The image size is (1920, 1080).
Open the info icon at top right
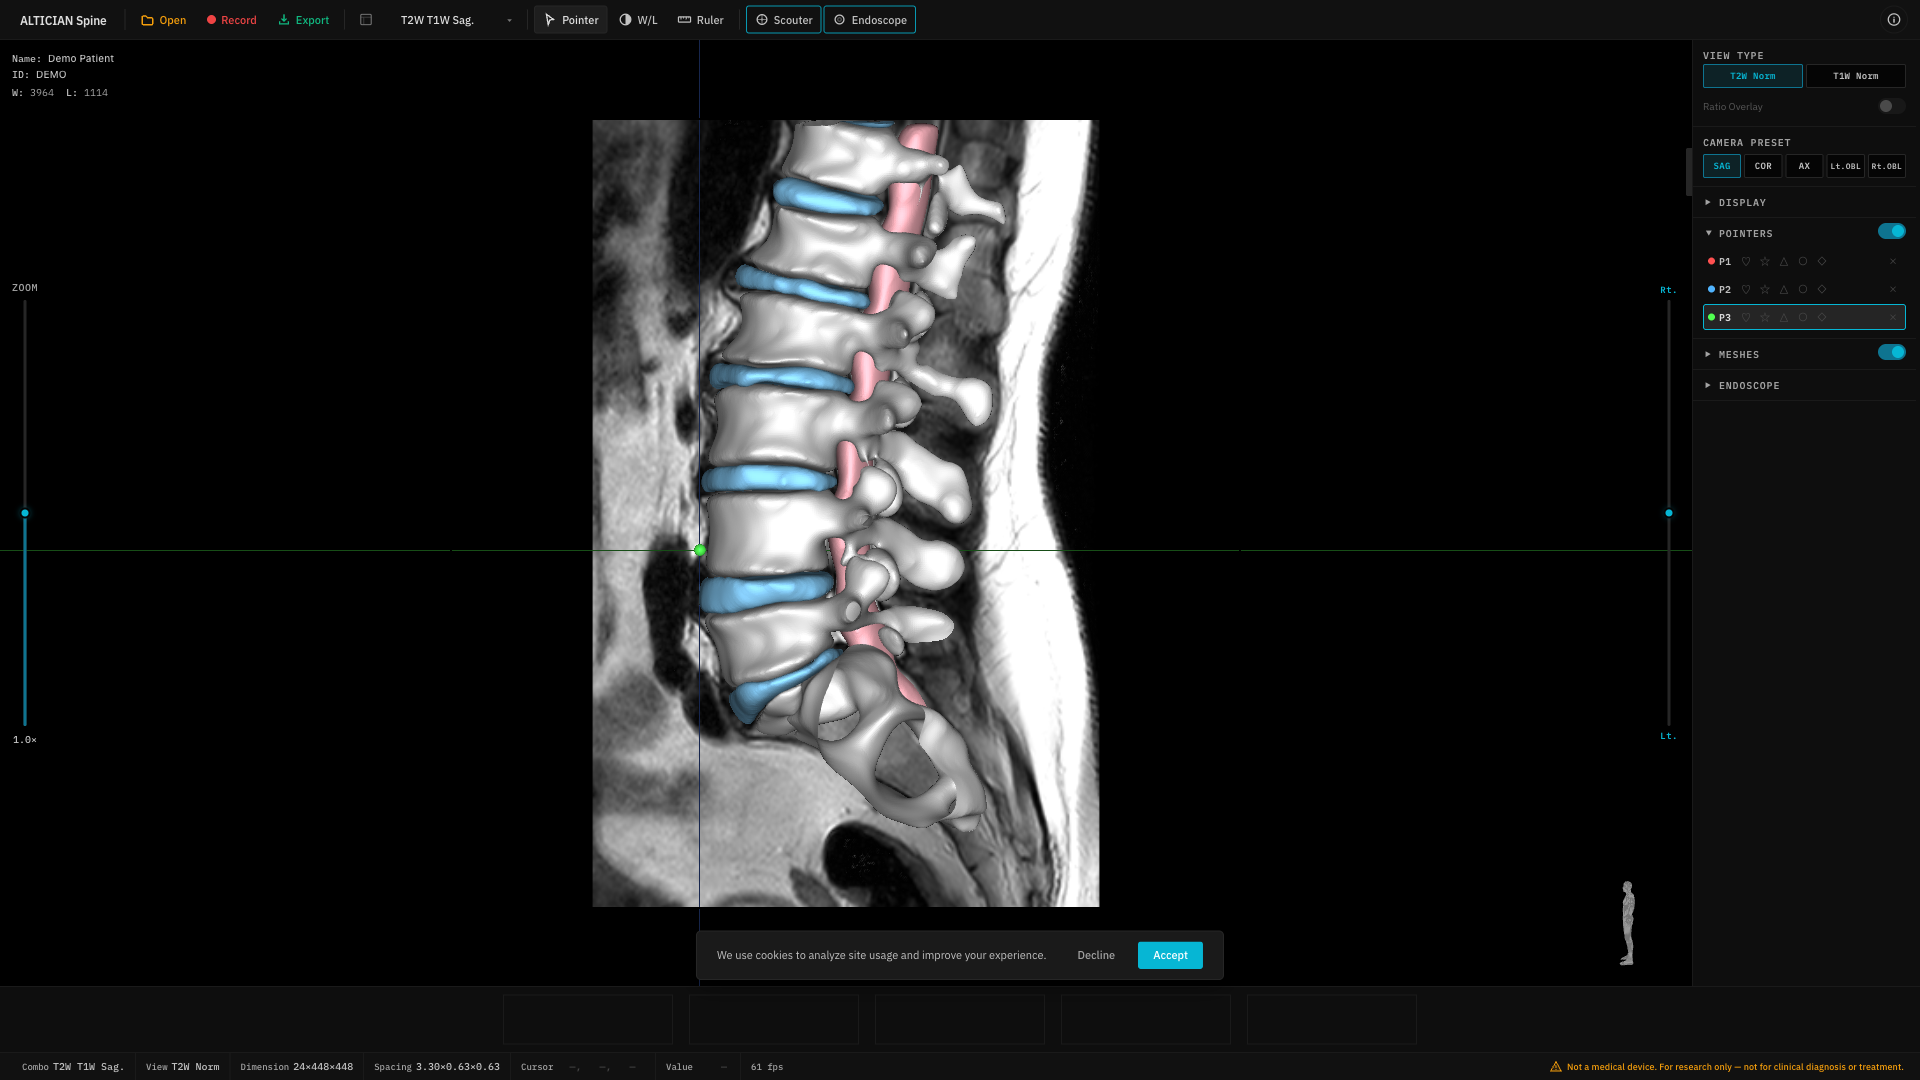[1894, 20]
